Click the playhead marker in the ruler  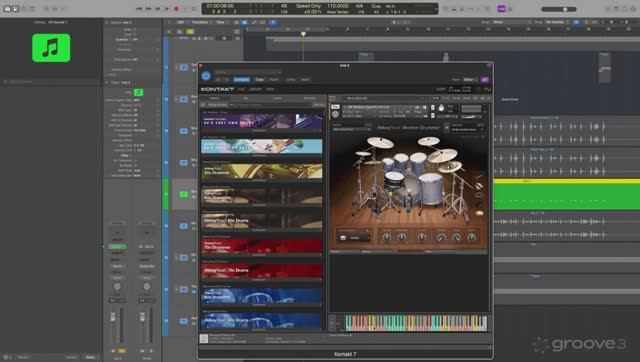tap(303, 34)
